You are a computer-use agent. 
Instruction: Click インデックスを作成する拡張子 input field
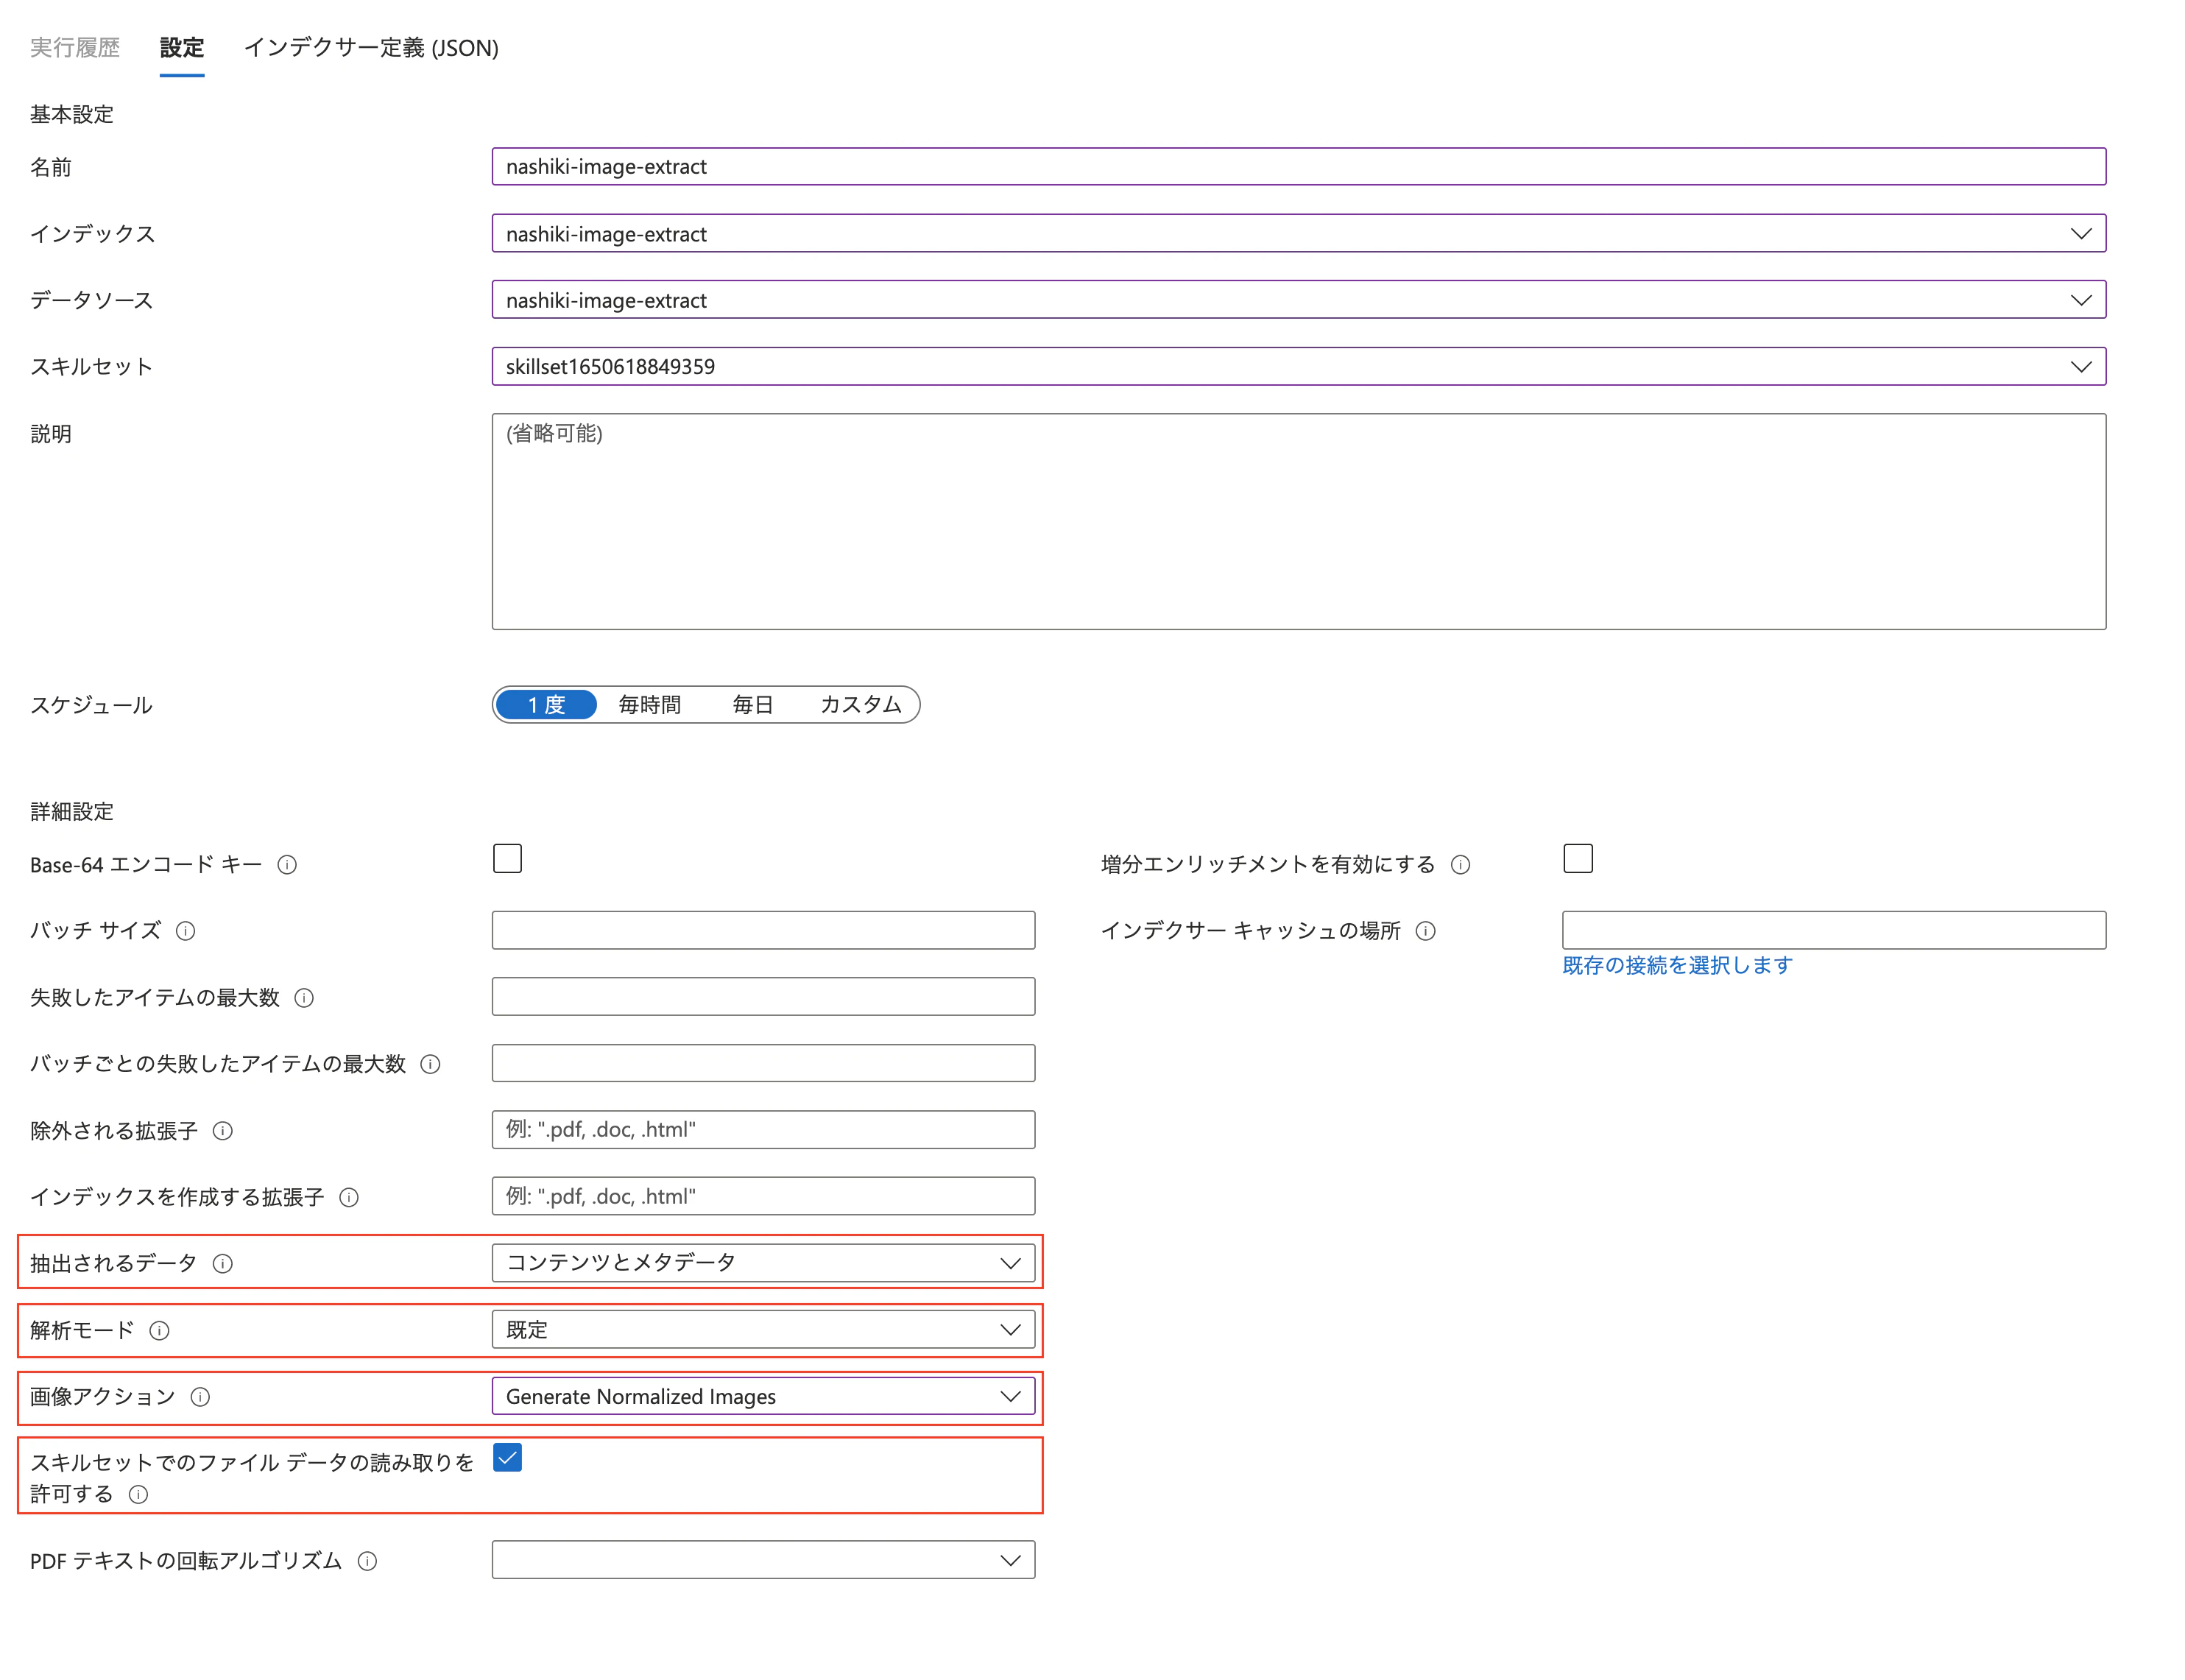coord(763,1197)
